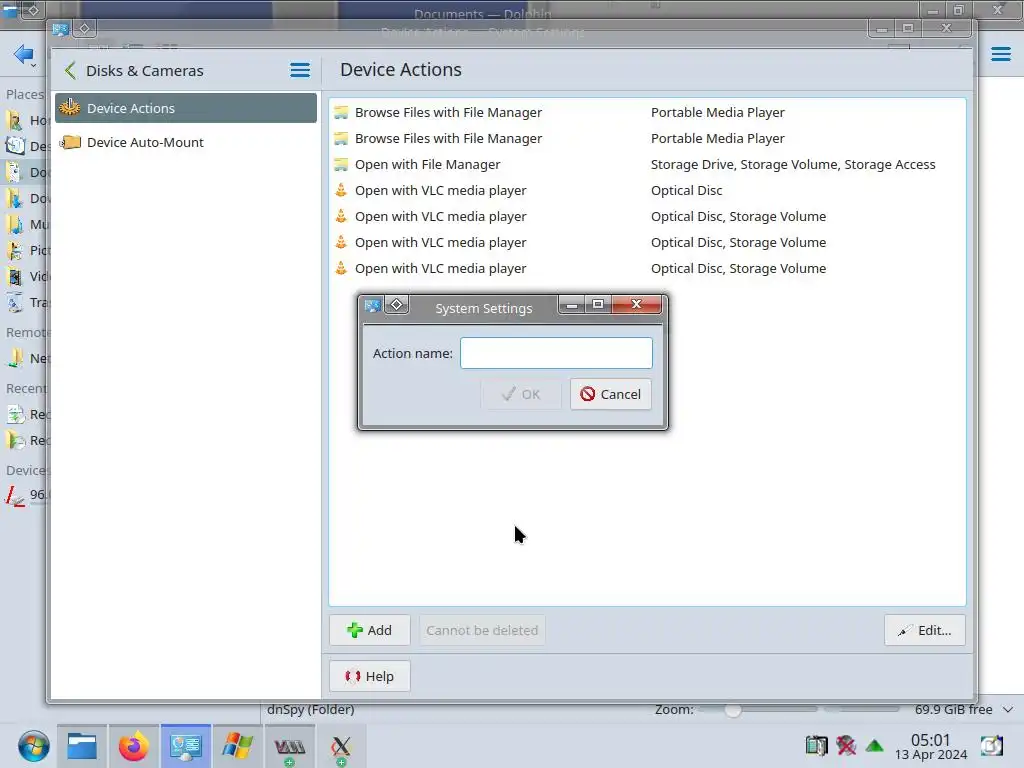The width and height of the screenshot is (1024, 768).
Task: Click the Windows-flag taskbar icon
Action: click(237, 746)
